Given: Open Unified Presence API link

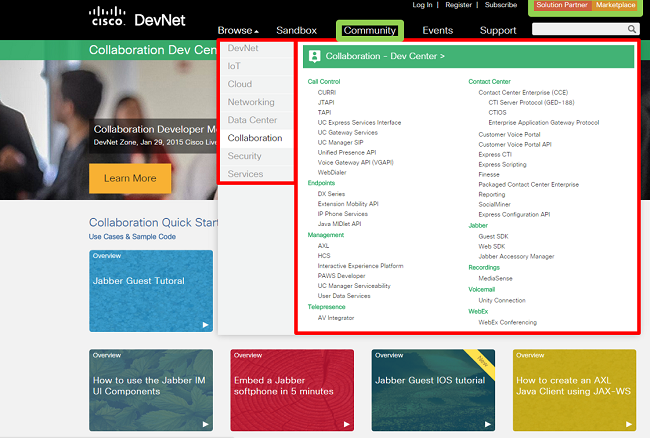Looking at the screenshot, I should 347,152.
